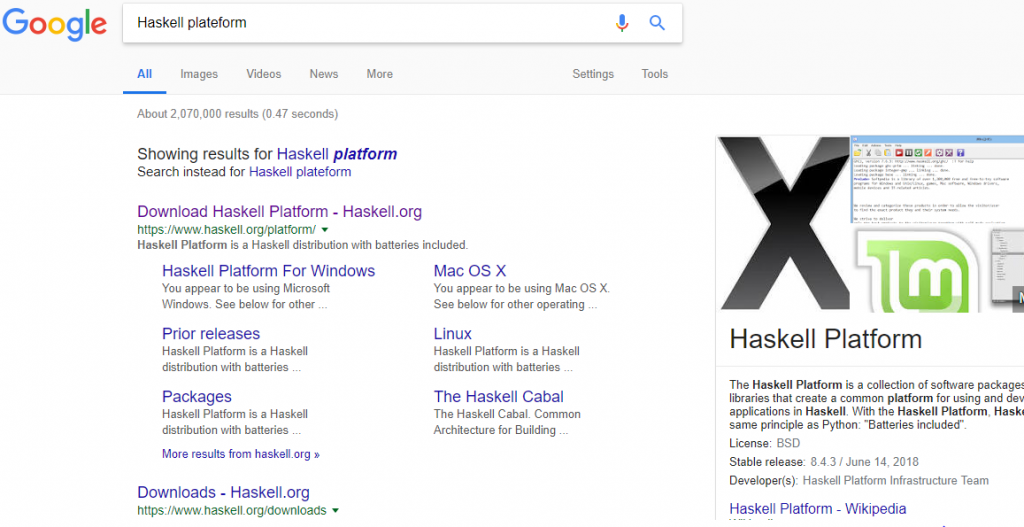This screenshot has height=527, width=1024.
Task: Switch to the News tab
Action: click(324, 74)
